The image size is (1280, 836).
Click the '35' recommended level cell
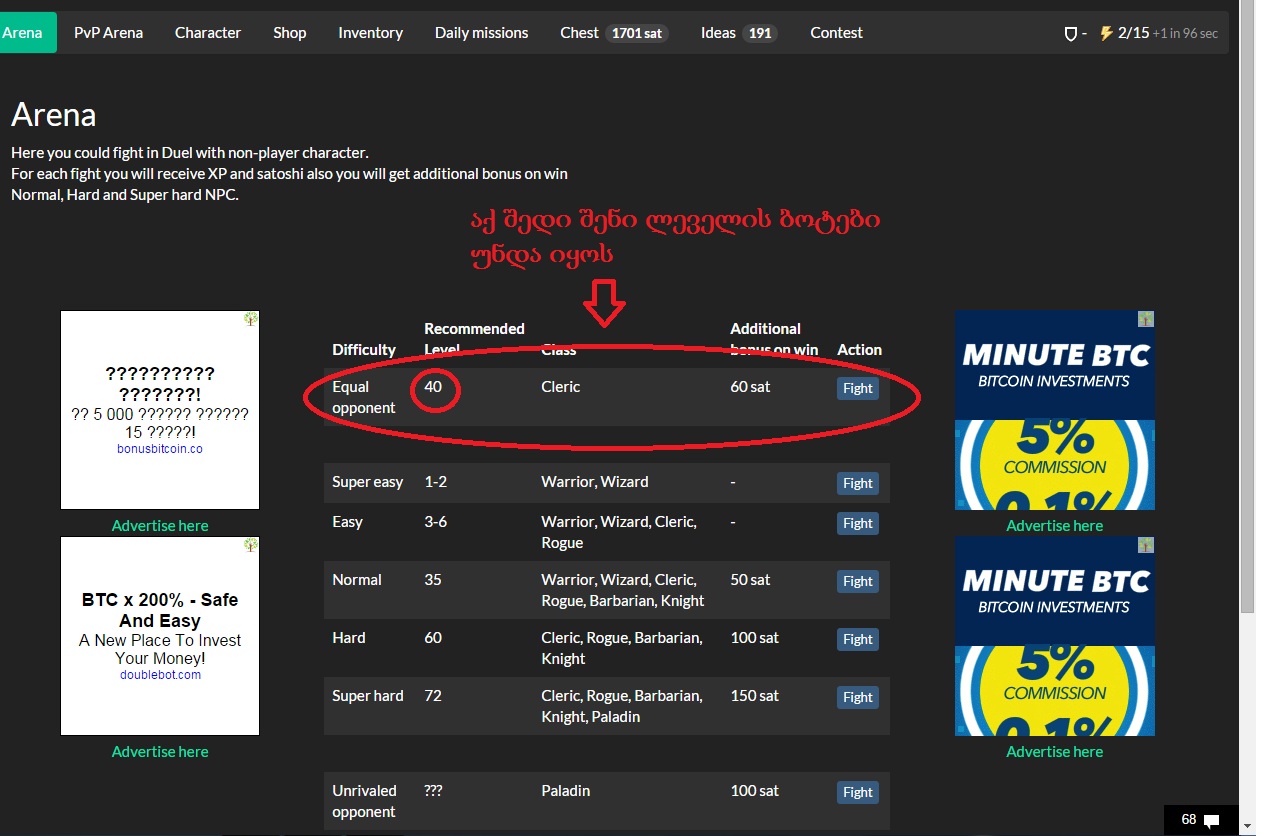[x=433, y=580]
